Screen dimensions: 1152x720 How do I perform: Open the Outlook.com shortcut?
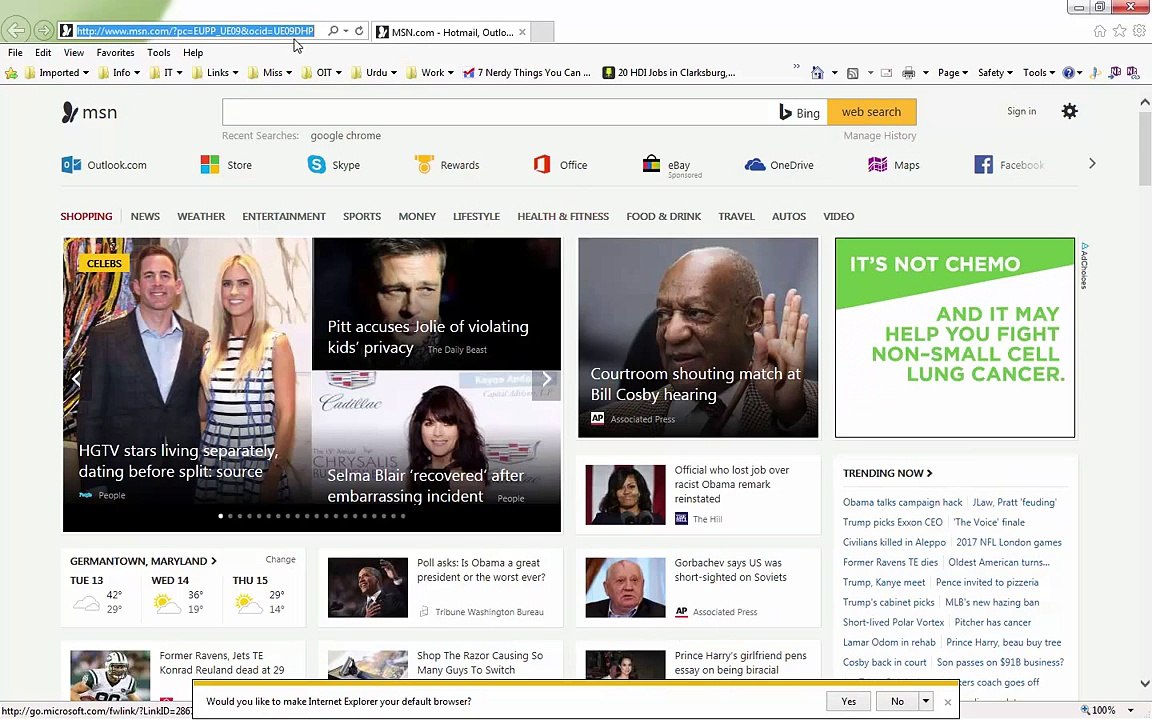[x=104, y=165]
